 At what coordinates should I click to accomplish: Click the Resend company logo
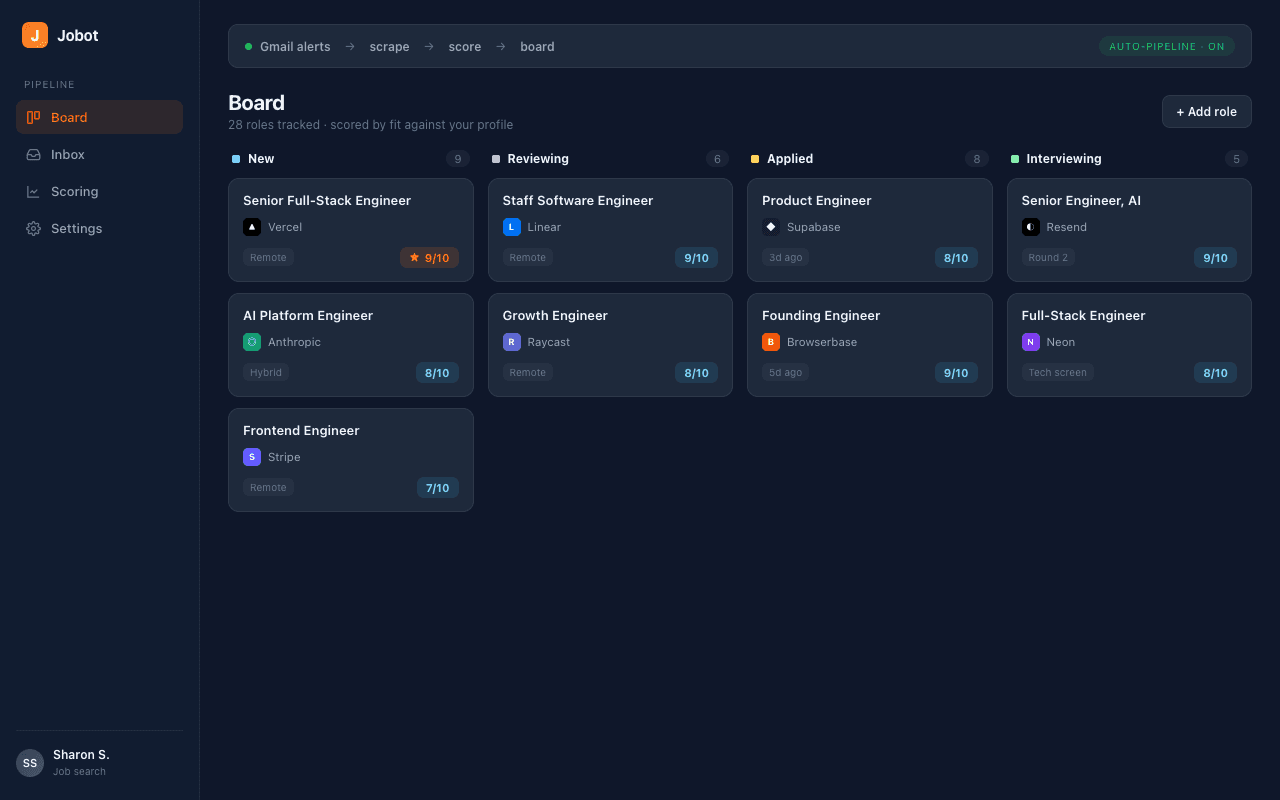[x=1031, y=227]
